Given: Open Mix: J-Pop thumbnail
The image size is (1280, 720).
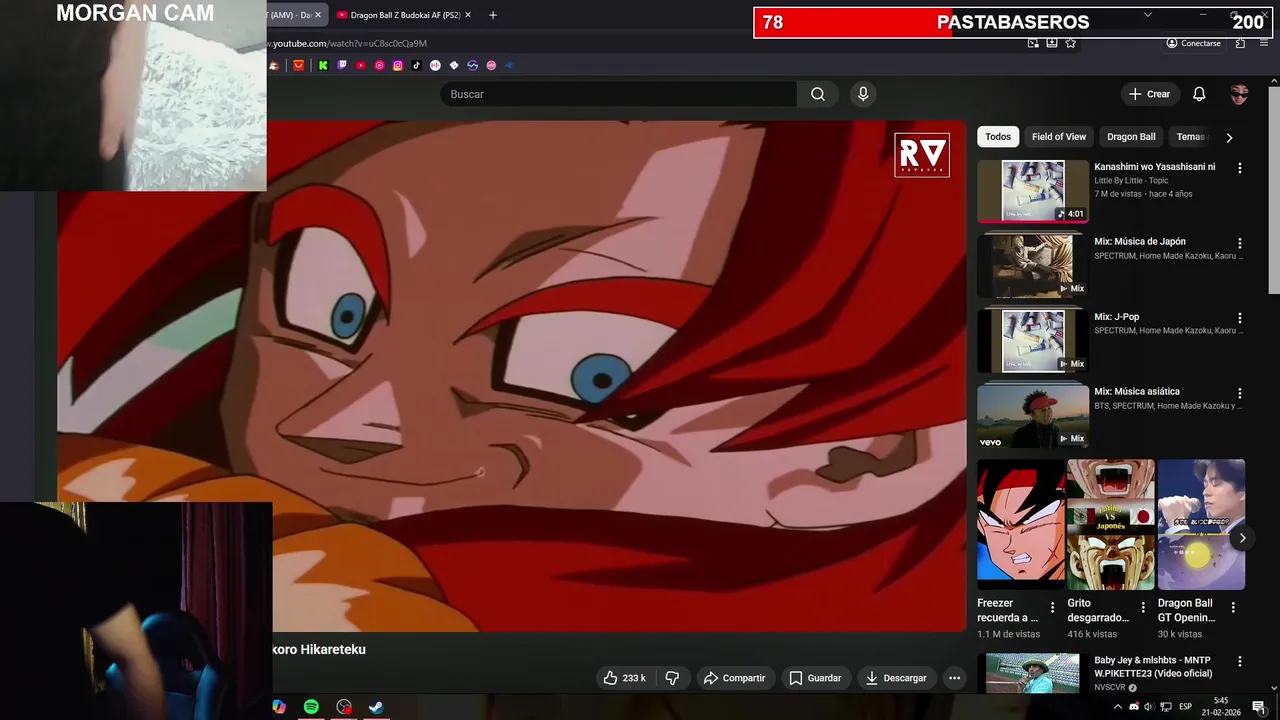Looking at the screenshot, I should point(1033,341).
